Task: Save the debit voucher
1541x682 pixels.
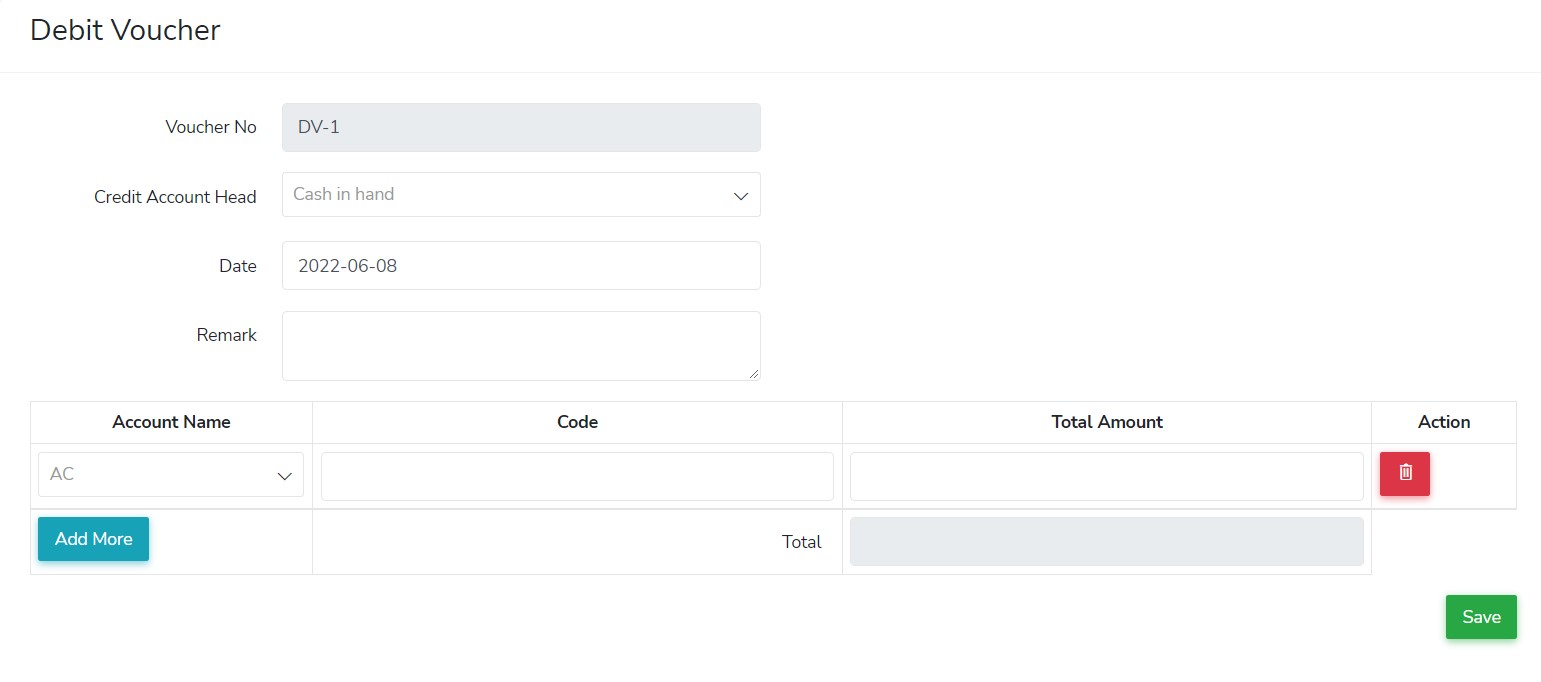Action: click(1480, 617)
